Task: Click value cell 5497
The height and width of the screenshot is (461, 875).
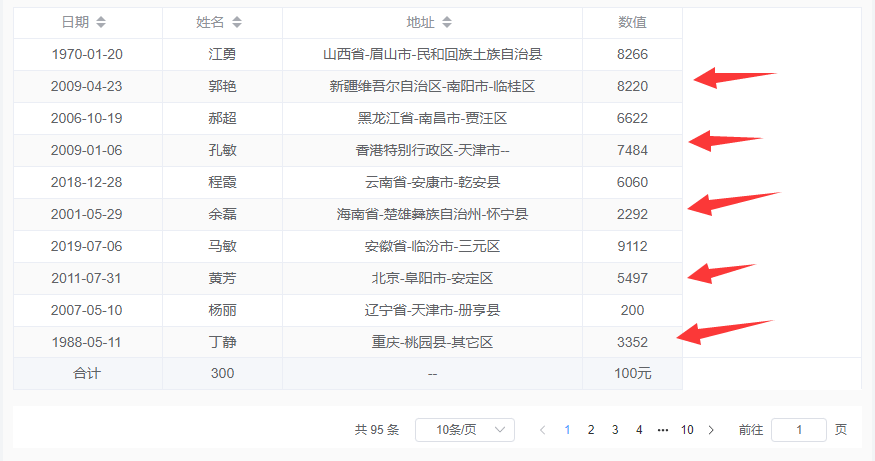Action: tap(632, 278)
